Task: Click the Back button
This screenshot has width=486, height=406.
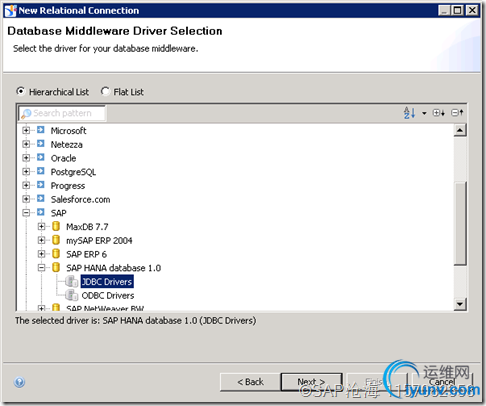Action: pyautogui.click(x=250, y=382)
